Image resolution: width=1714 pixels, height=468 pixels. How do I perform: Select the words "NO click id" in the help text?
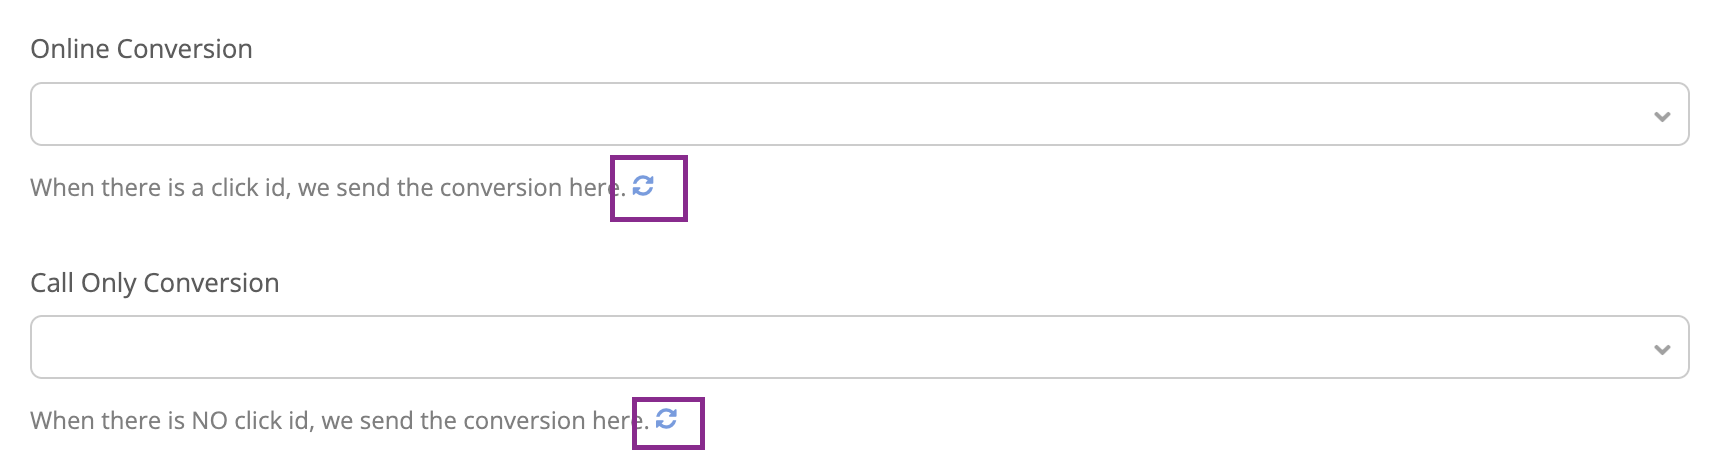tap(250, 420)
